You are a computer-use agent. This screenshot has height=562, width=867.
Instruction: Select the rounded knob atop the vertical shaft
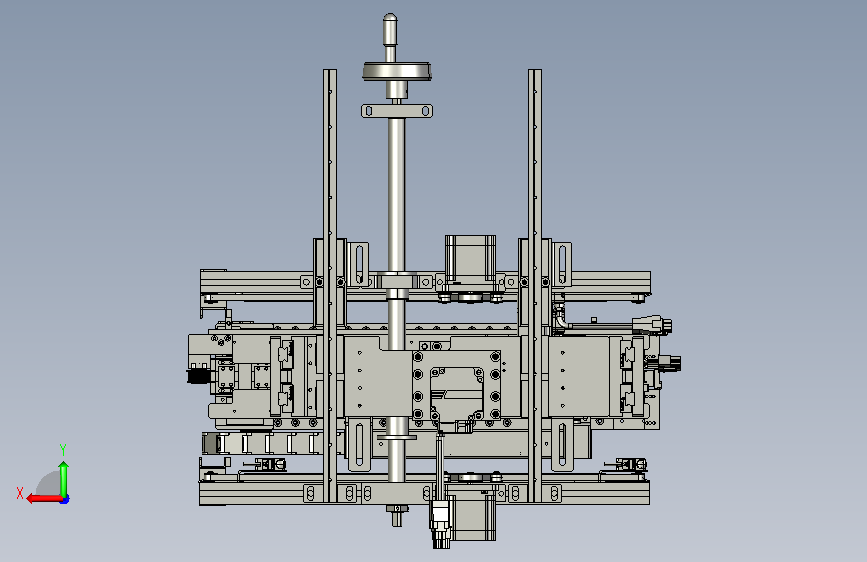[390, 28]
